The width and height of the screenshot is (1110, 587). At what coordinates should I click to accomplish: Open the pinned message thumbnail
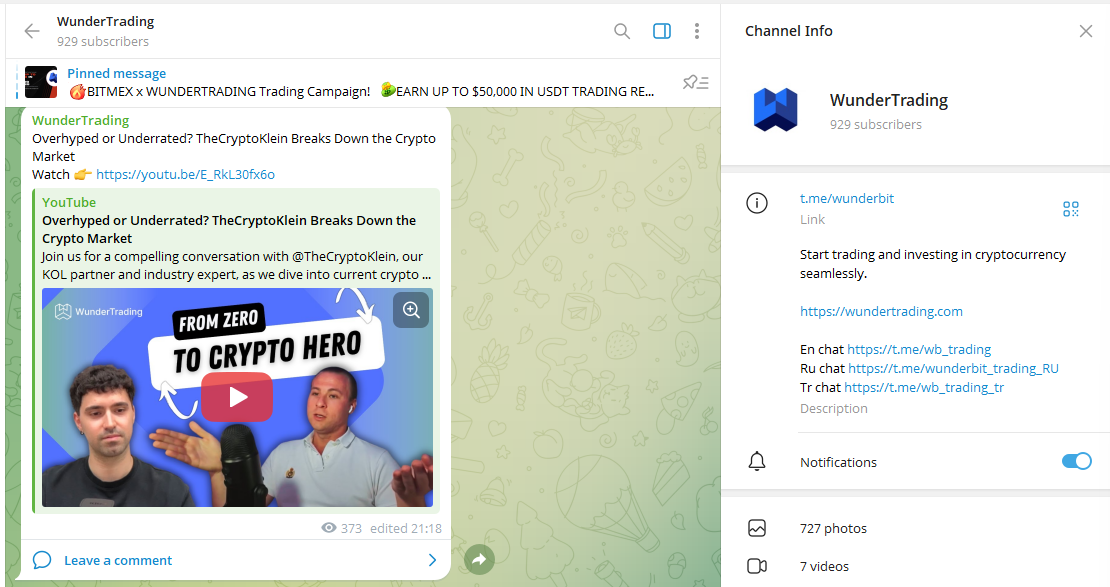click(41, 82)
